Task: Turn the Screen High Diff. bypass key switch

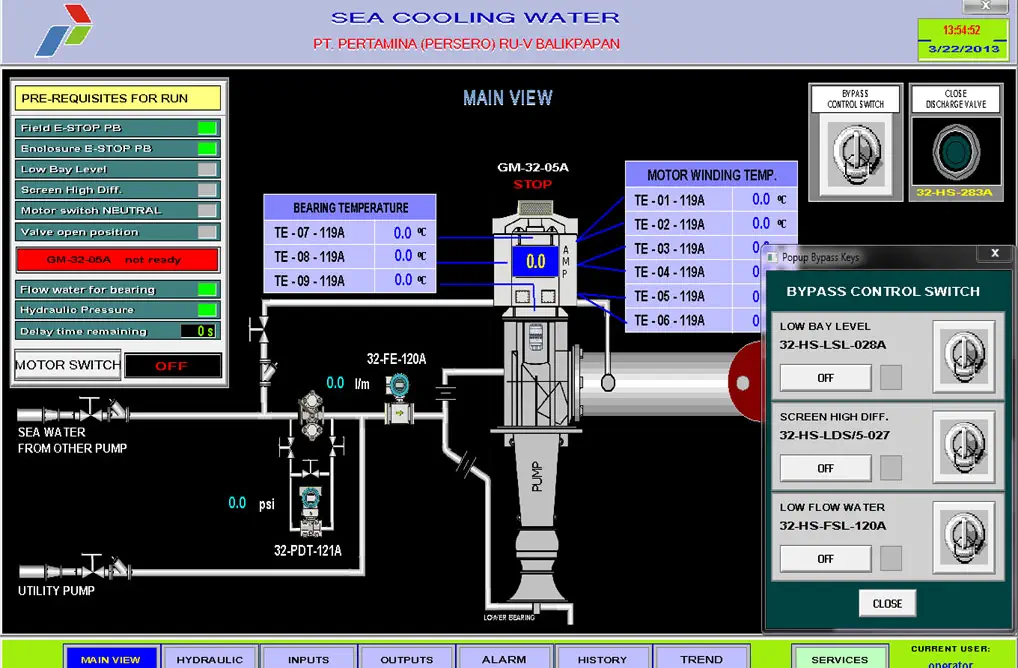Action: tap(963, 447)
